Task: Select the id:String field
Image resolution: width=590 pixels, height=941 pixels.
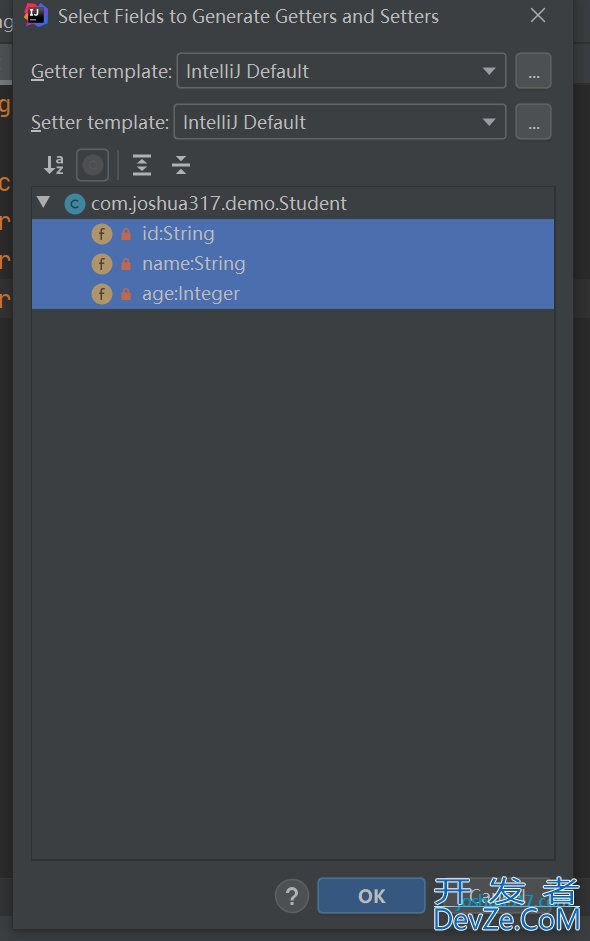Action: [x=293, y=234]
